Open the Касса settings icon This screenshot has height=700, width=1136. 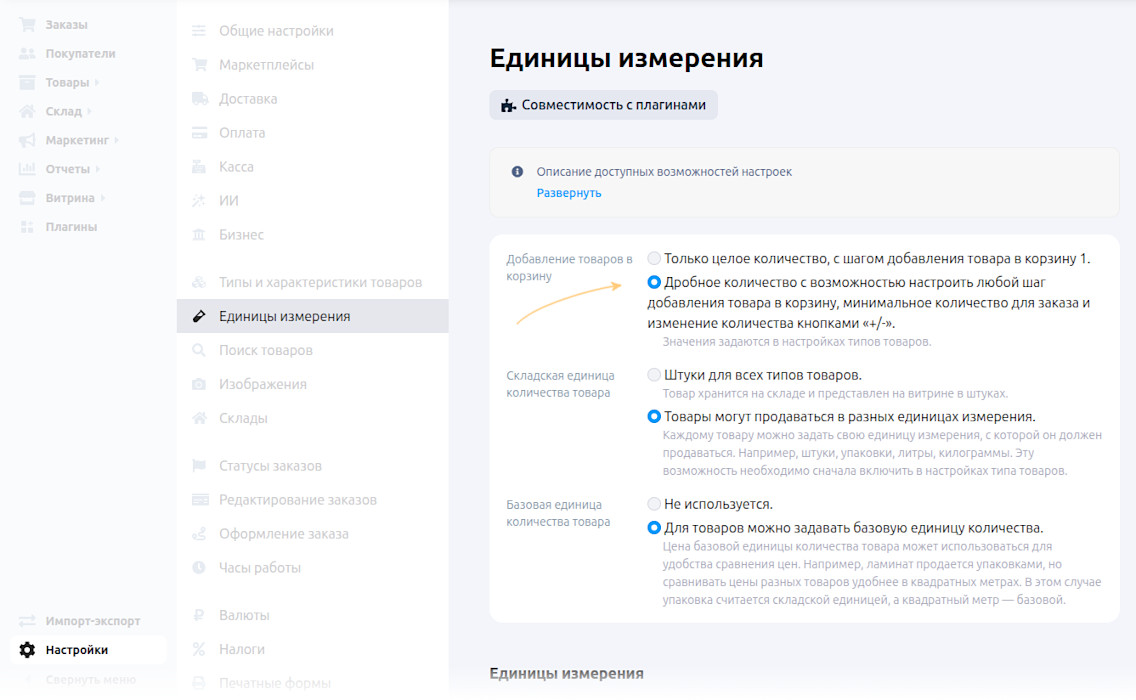coord(198,166)
